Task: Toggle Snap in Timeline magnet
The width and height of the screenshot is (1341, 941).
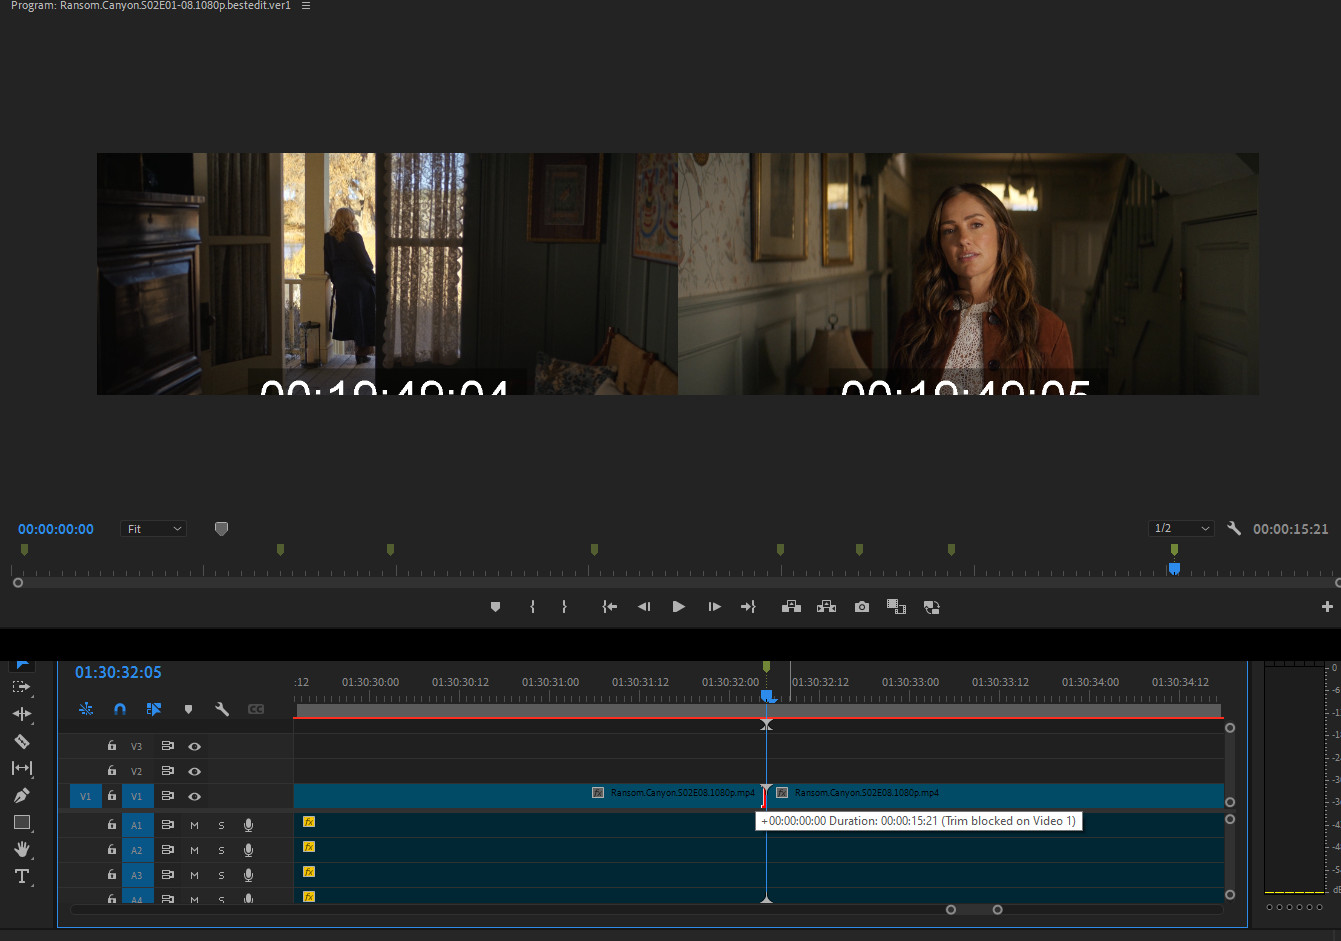Action: click(x=120, y=709)
